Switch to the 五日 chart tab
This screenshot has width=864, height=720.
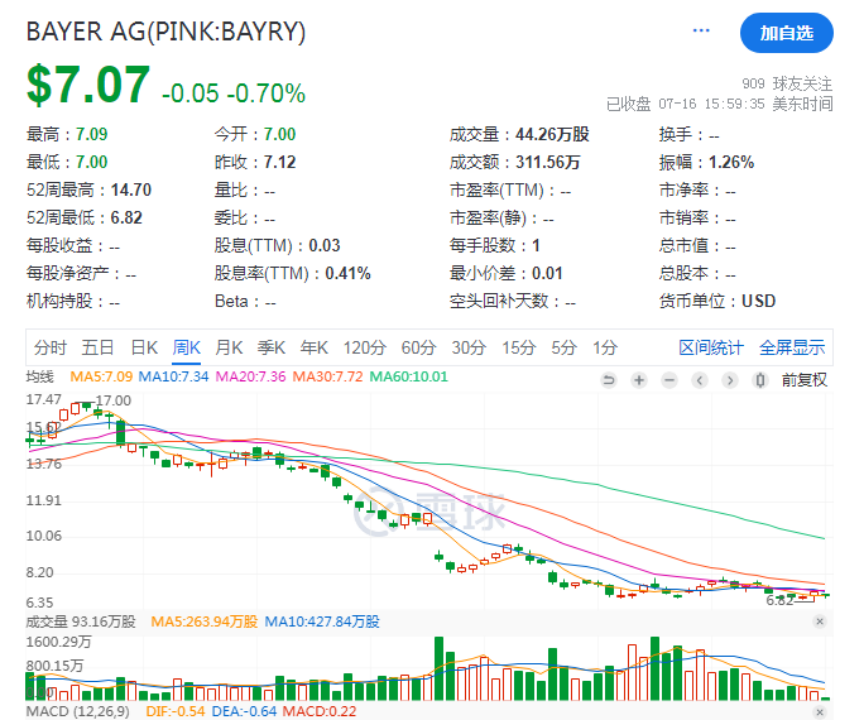click(98, 348)
